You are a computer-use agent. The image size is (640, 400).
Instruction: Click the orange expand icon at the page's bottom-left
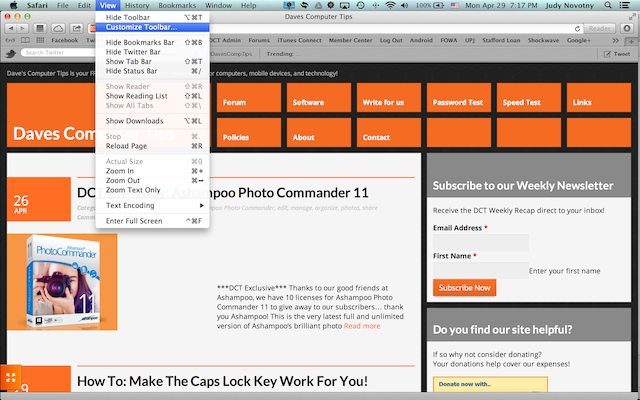pyautogui.click(x=11, y=377)
